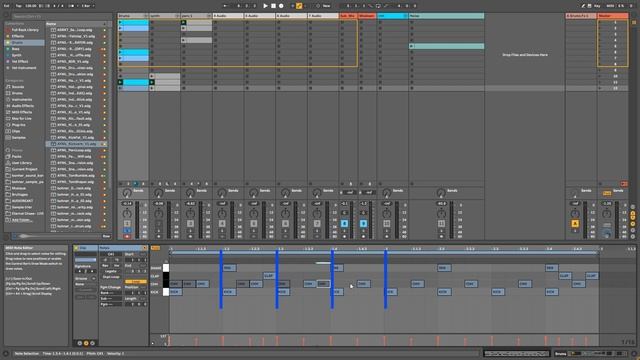640x360 pixels.
Task: Toggle the yellow automation arm button
Action: [299, 6]
